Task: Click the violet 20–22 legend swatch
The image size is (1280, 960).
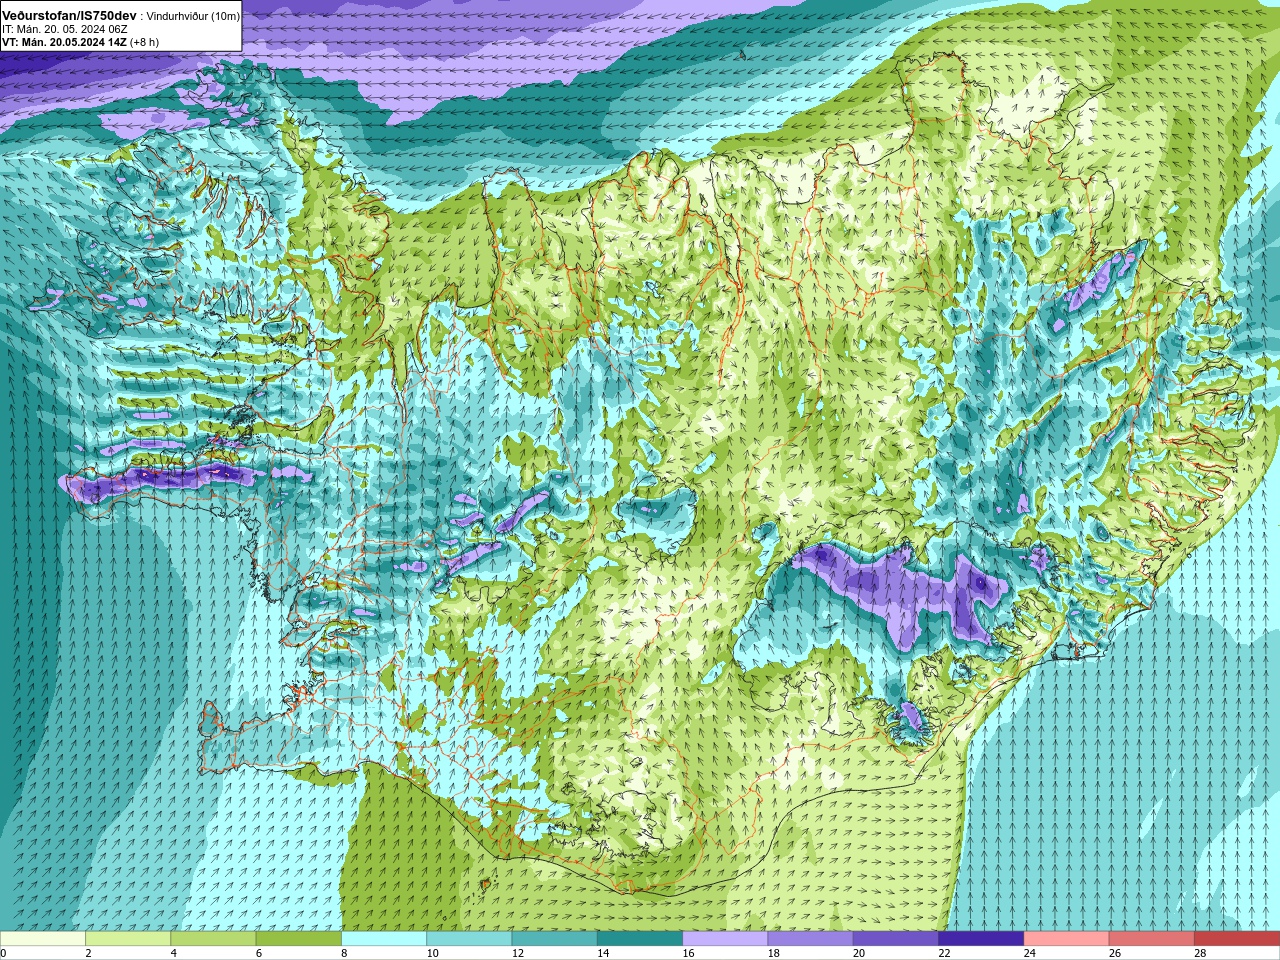Action: click(896, 939)
